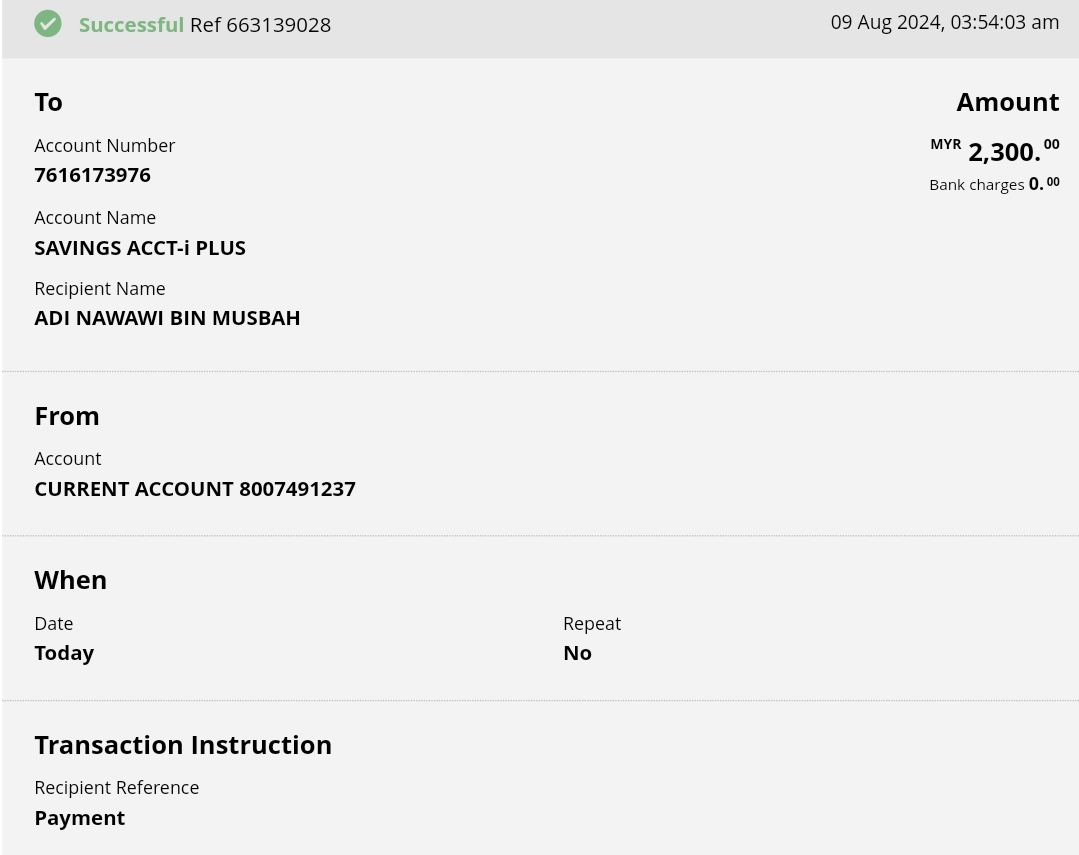The image size is (1079, 855).
Task: Click the Amount heading
Action: pyautogui.click(x=1007, y=102)
